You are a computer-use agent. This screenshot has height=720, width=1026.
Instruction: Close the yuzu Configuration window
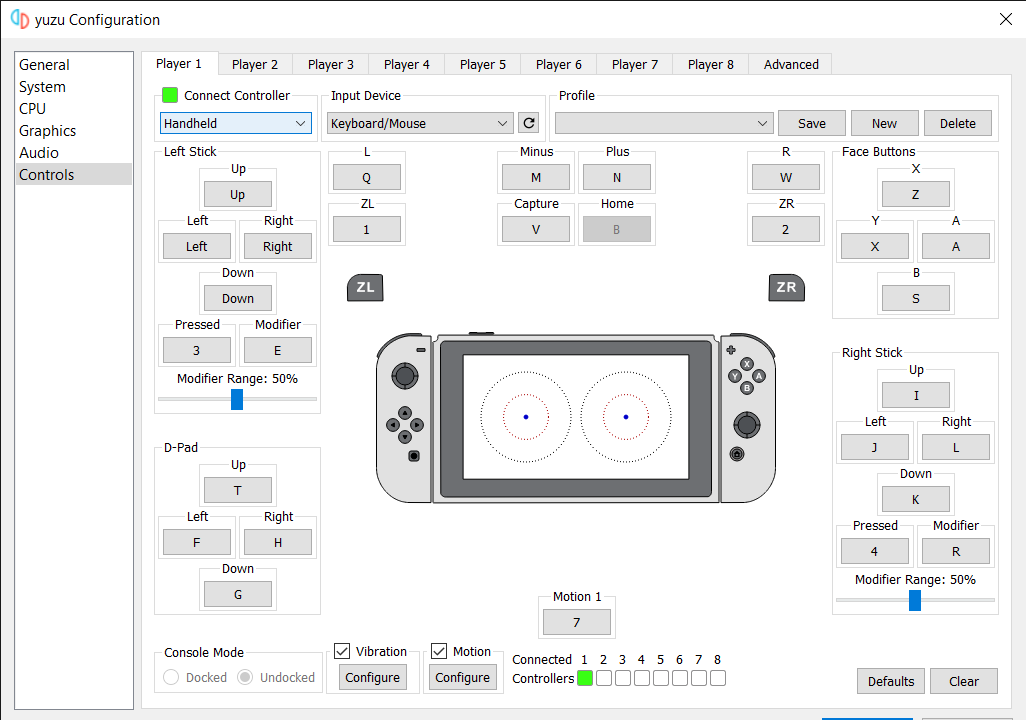tap(1006, 19)
